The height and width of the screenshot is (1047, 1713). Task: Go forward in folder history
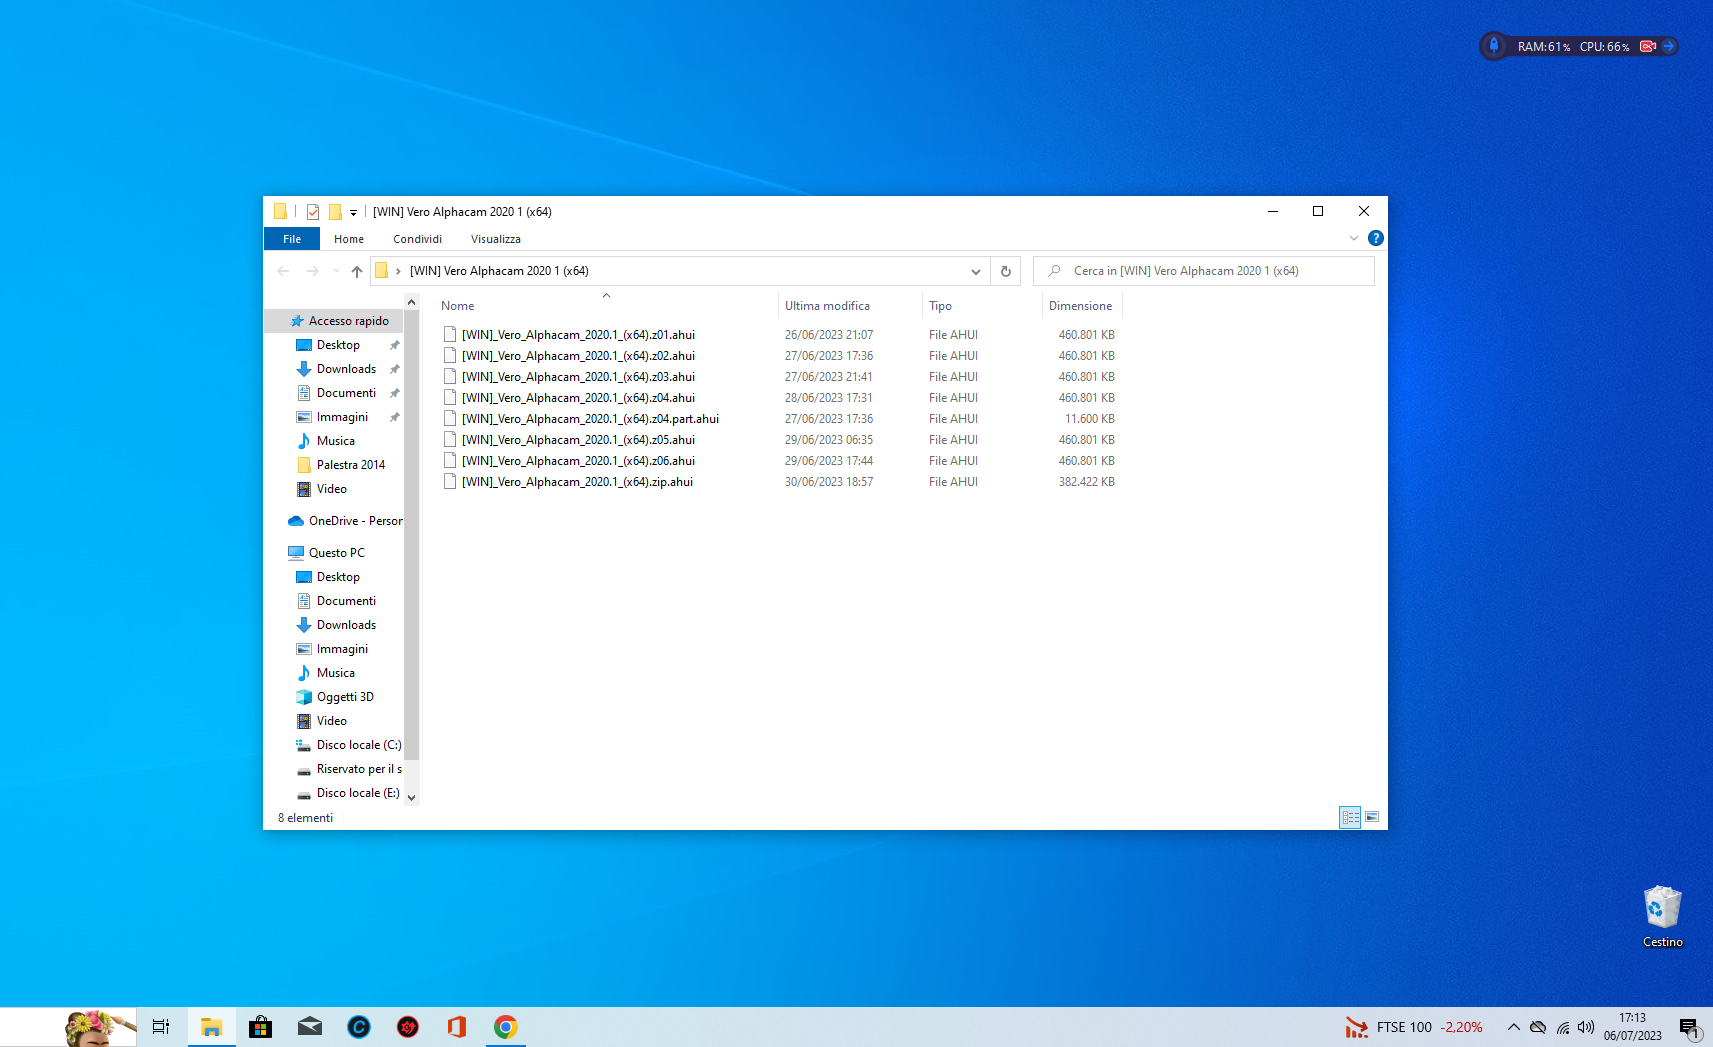coord(312,271)
